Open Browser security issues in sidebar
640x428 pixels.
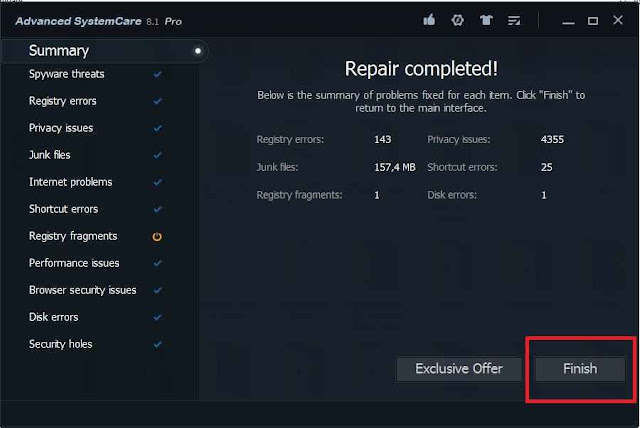(82, 290)
